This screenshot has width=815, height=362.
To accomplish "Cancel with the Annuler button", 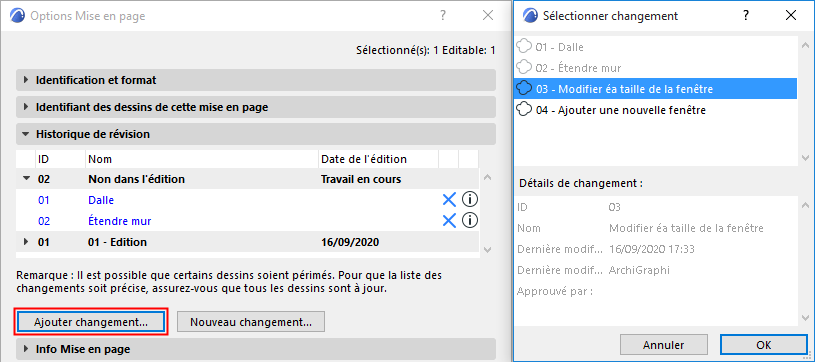I will (664, 345).
